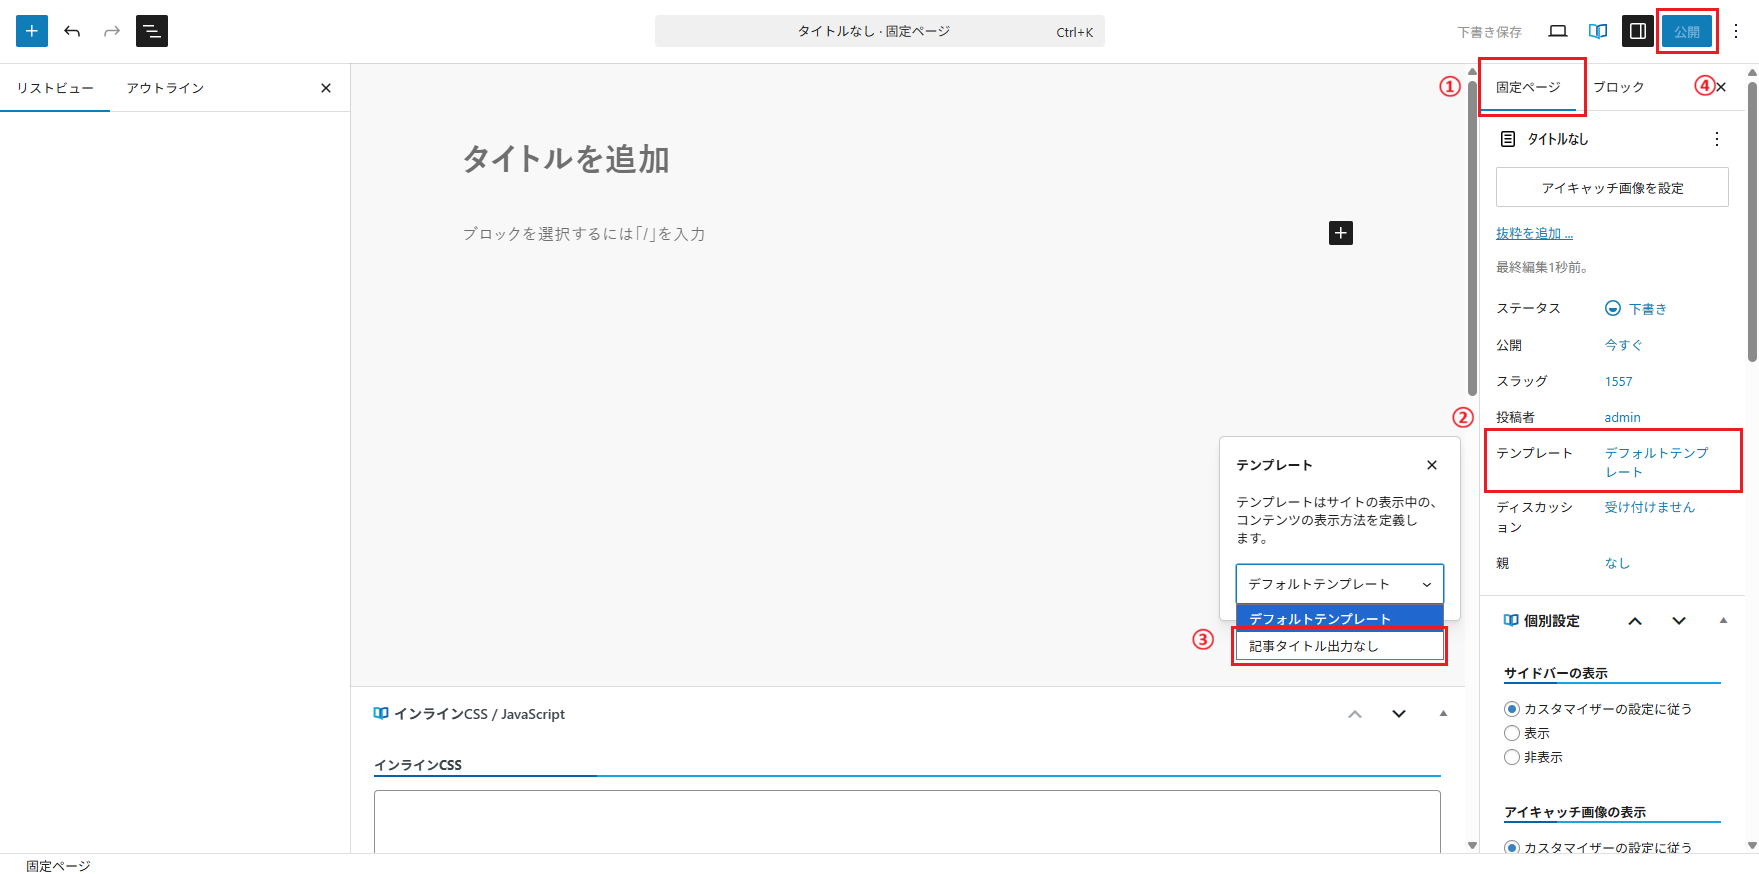Open the book-shaped plugin settings icon
This screenshot has height=874, width=1759.
click(1598, 31)
